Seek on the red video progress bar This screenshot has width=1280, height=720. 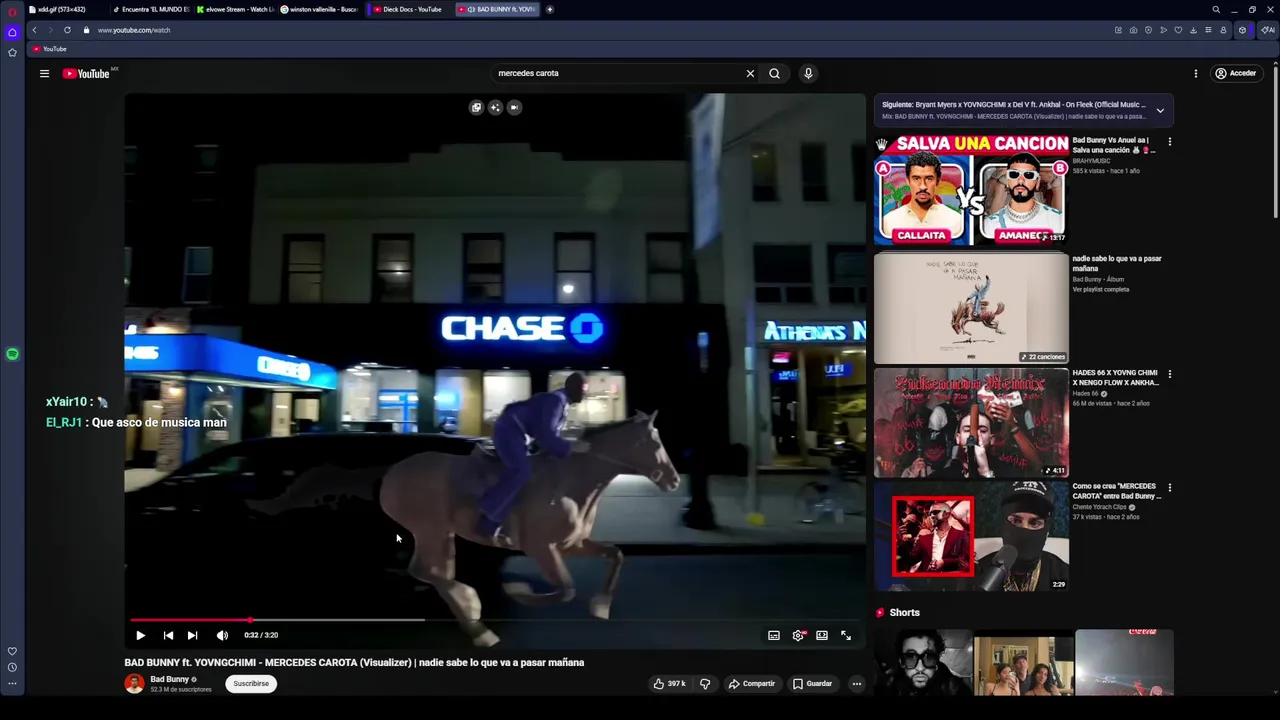coord(495,620)
